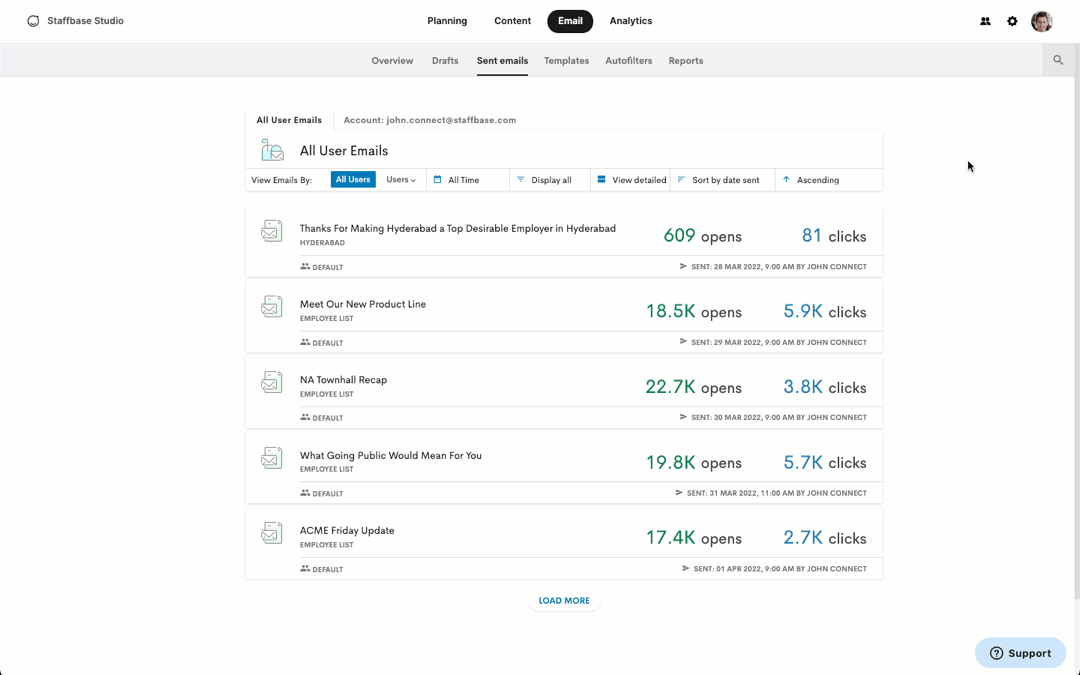The image size is (1080, 675).
Task: Switch to the Drafts tab
Action: click(x=445, y=61)
